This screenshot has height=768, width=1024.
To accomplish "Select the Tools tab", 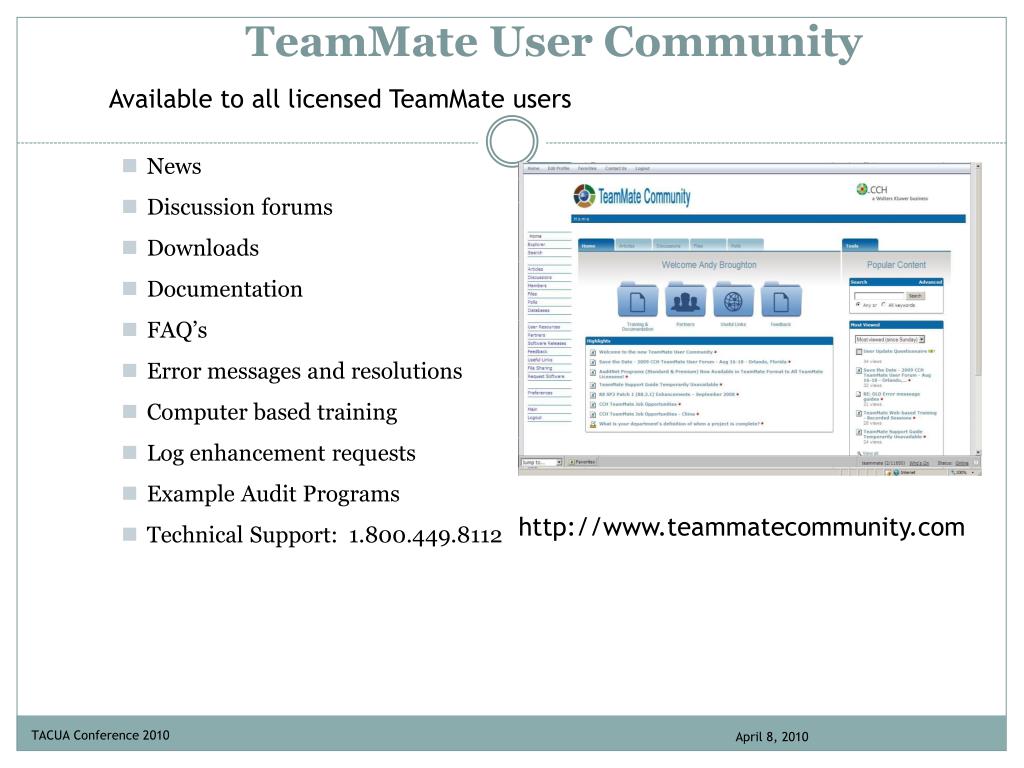I will (x=860, y=246).
